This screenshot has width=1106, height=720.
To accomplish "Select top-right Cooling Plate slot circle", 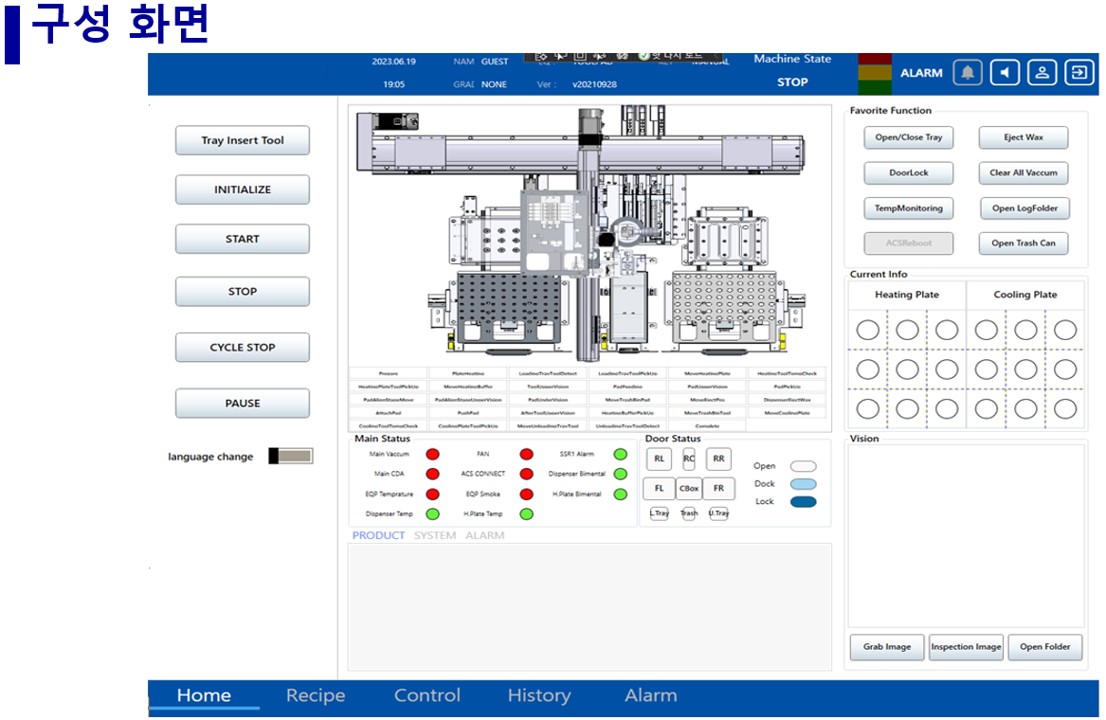I will pyautogui.click(x=1065, y=329).
